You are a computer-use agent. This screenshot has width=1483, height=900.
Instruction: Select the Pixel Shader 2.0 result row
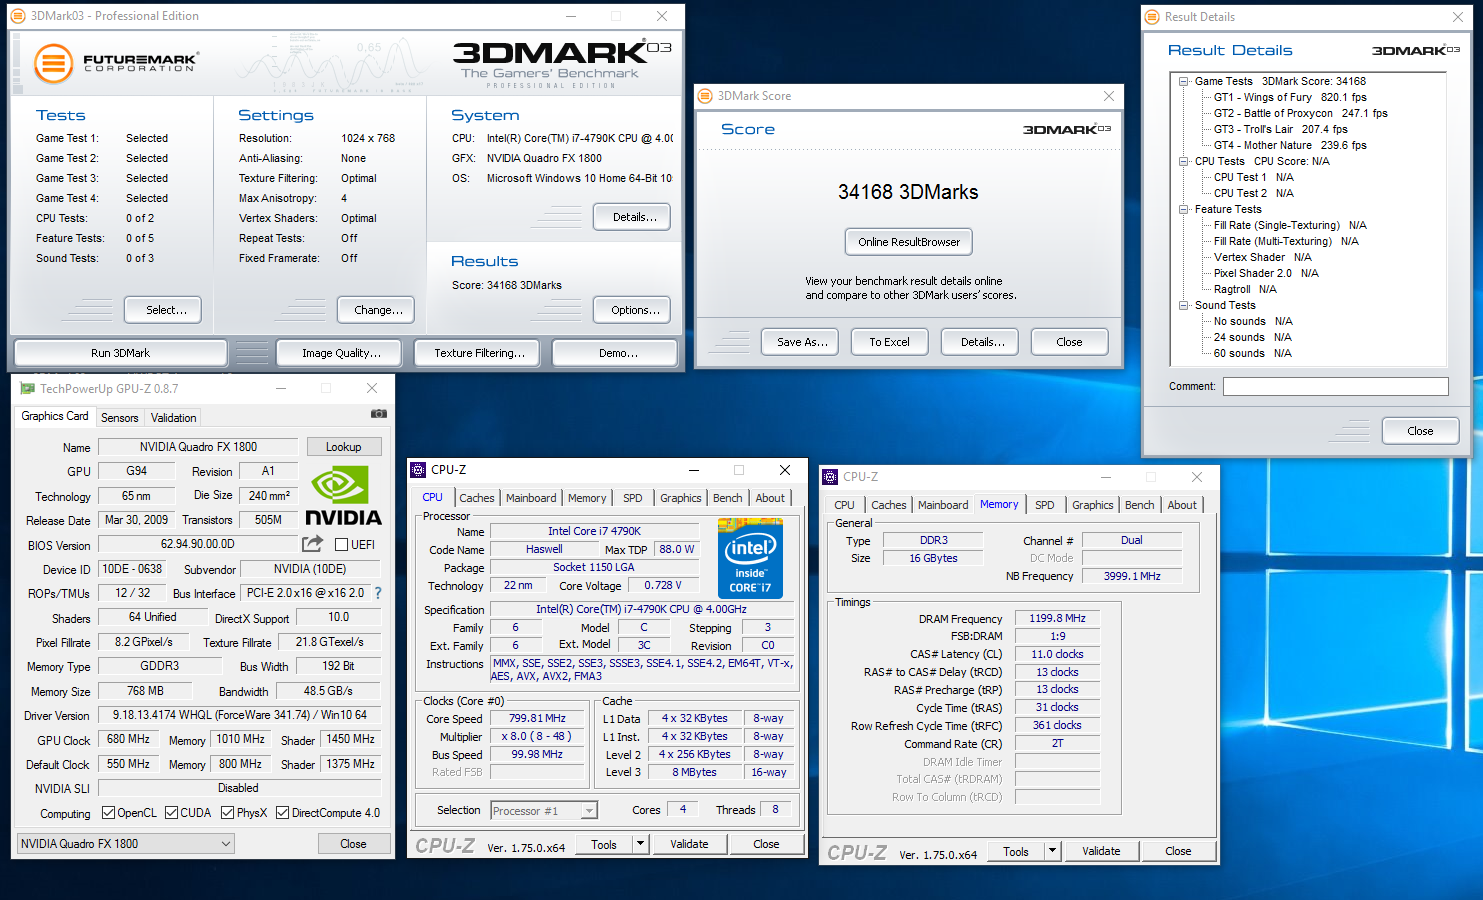click(1266, 274)
